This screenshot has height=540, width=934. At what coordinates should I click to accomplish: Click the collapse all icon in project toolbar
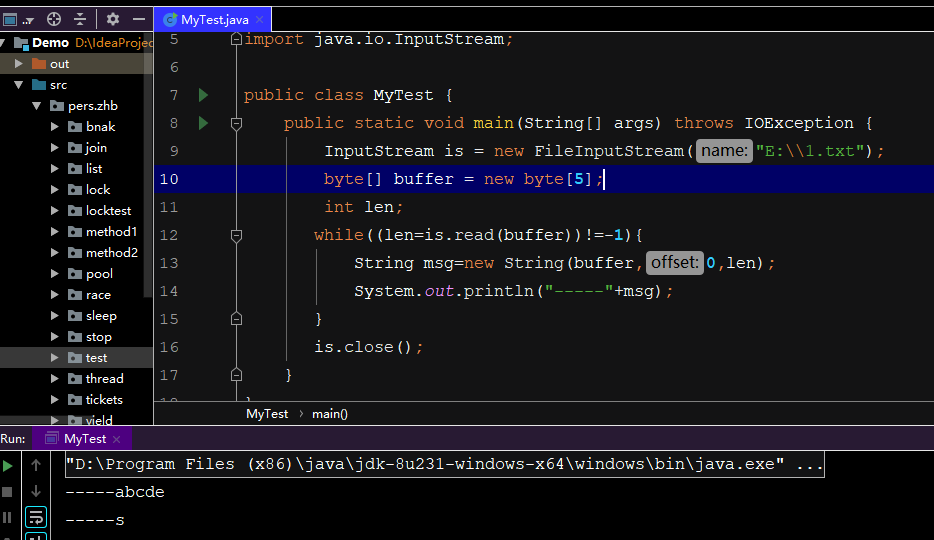(80, 19)
